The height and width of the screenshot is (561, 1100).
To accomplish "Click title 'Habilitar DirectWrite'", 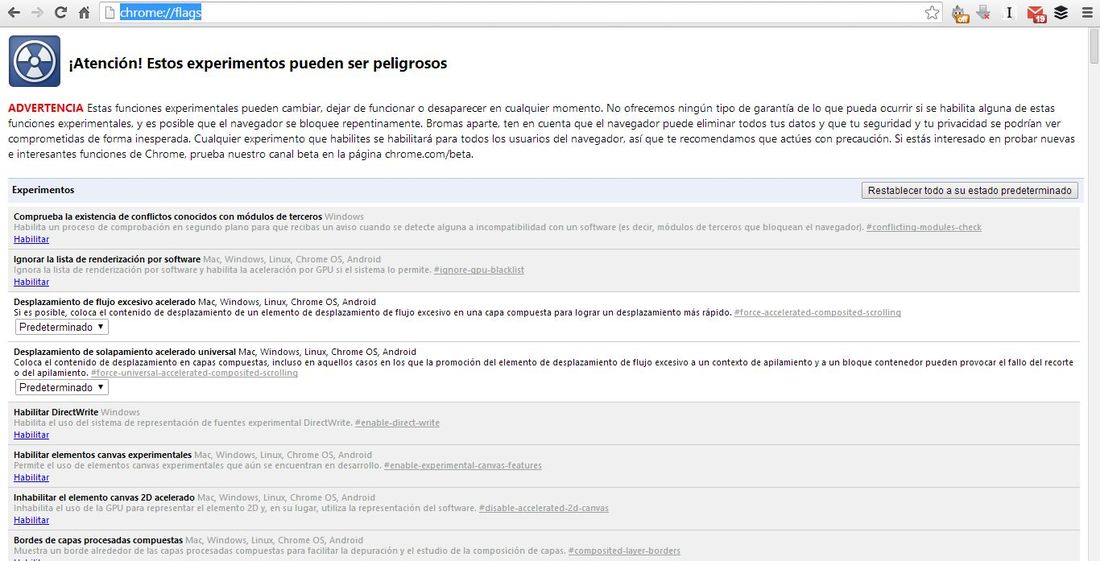I will [56, 412].
